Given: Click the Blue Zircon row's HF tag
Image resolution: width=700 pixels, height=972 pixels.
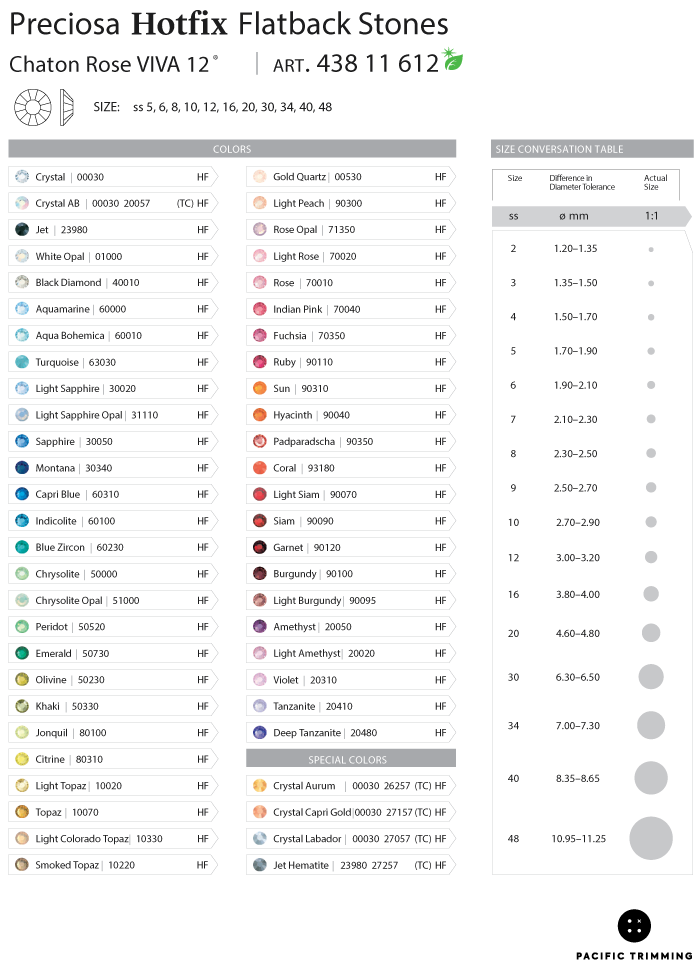Looking at the screenshot, I should tap(203, 547).
